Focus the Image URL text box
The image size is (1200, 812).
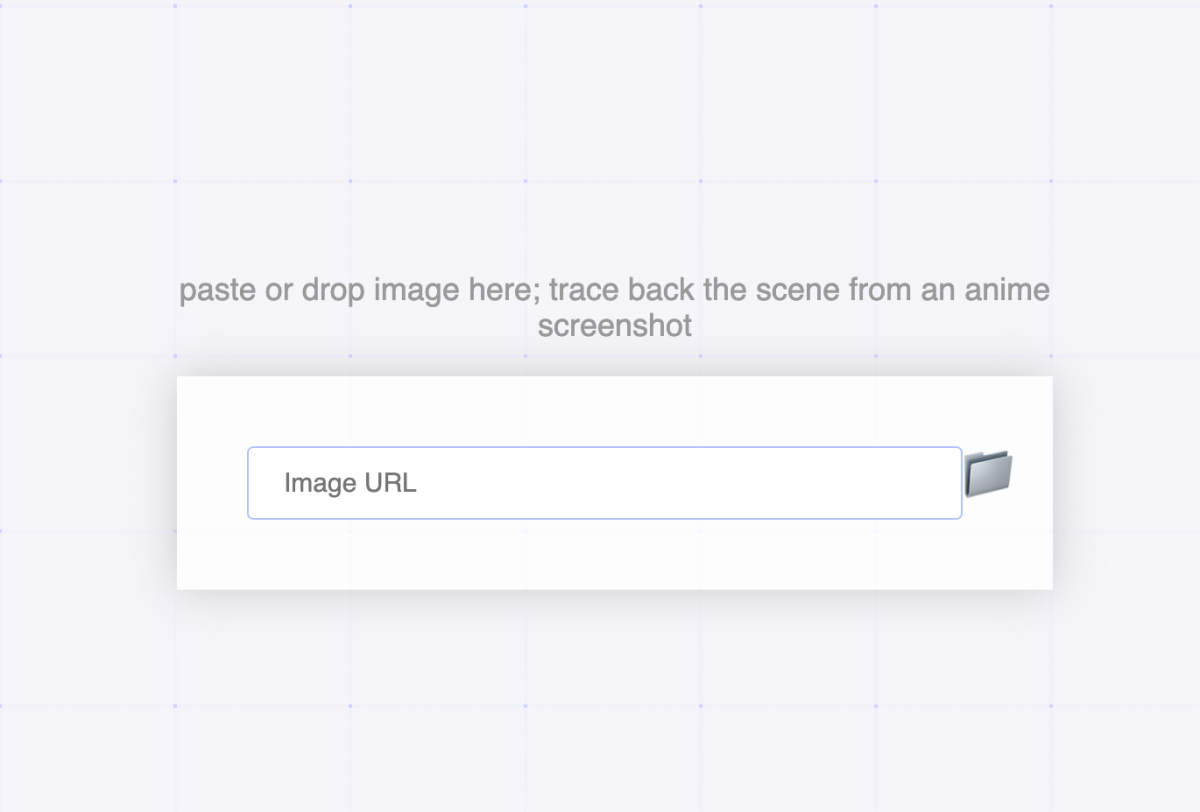pyautogui.click(x=604, y=483)
